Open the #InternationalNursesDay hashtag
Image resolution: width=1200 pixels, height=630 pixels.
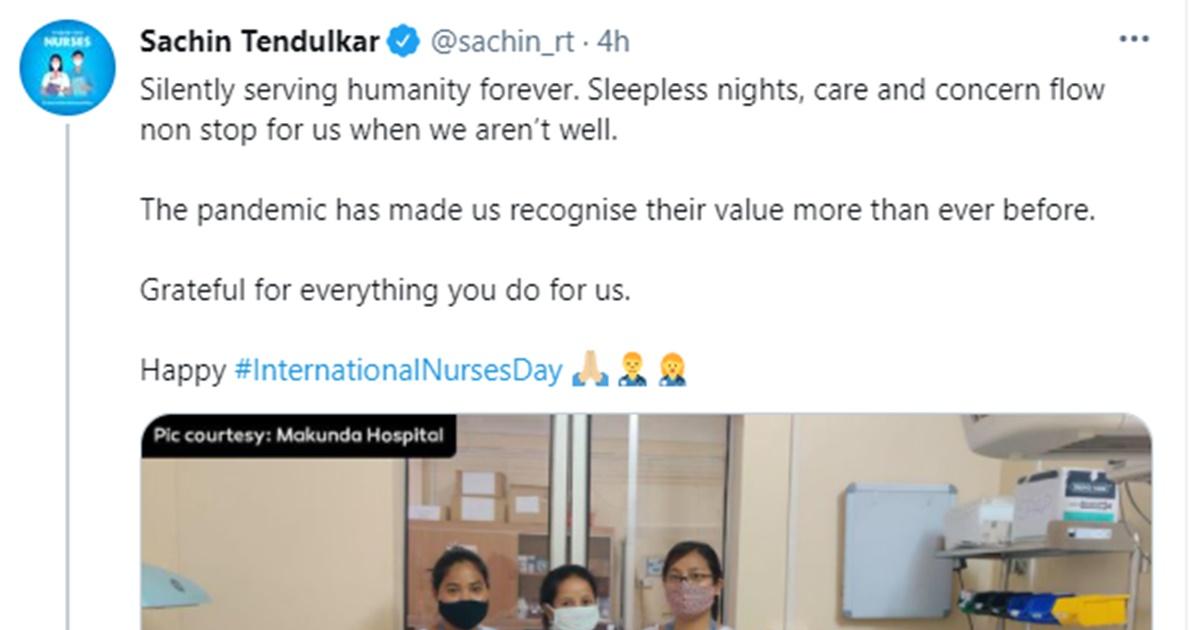point(398,371)
